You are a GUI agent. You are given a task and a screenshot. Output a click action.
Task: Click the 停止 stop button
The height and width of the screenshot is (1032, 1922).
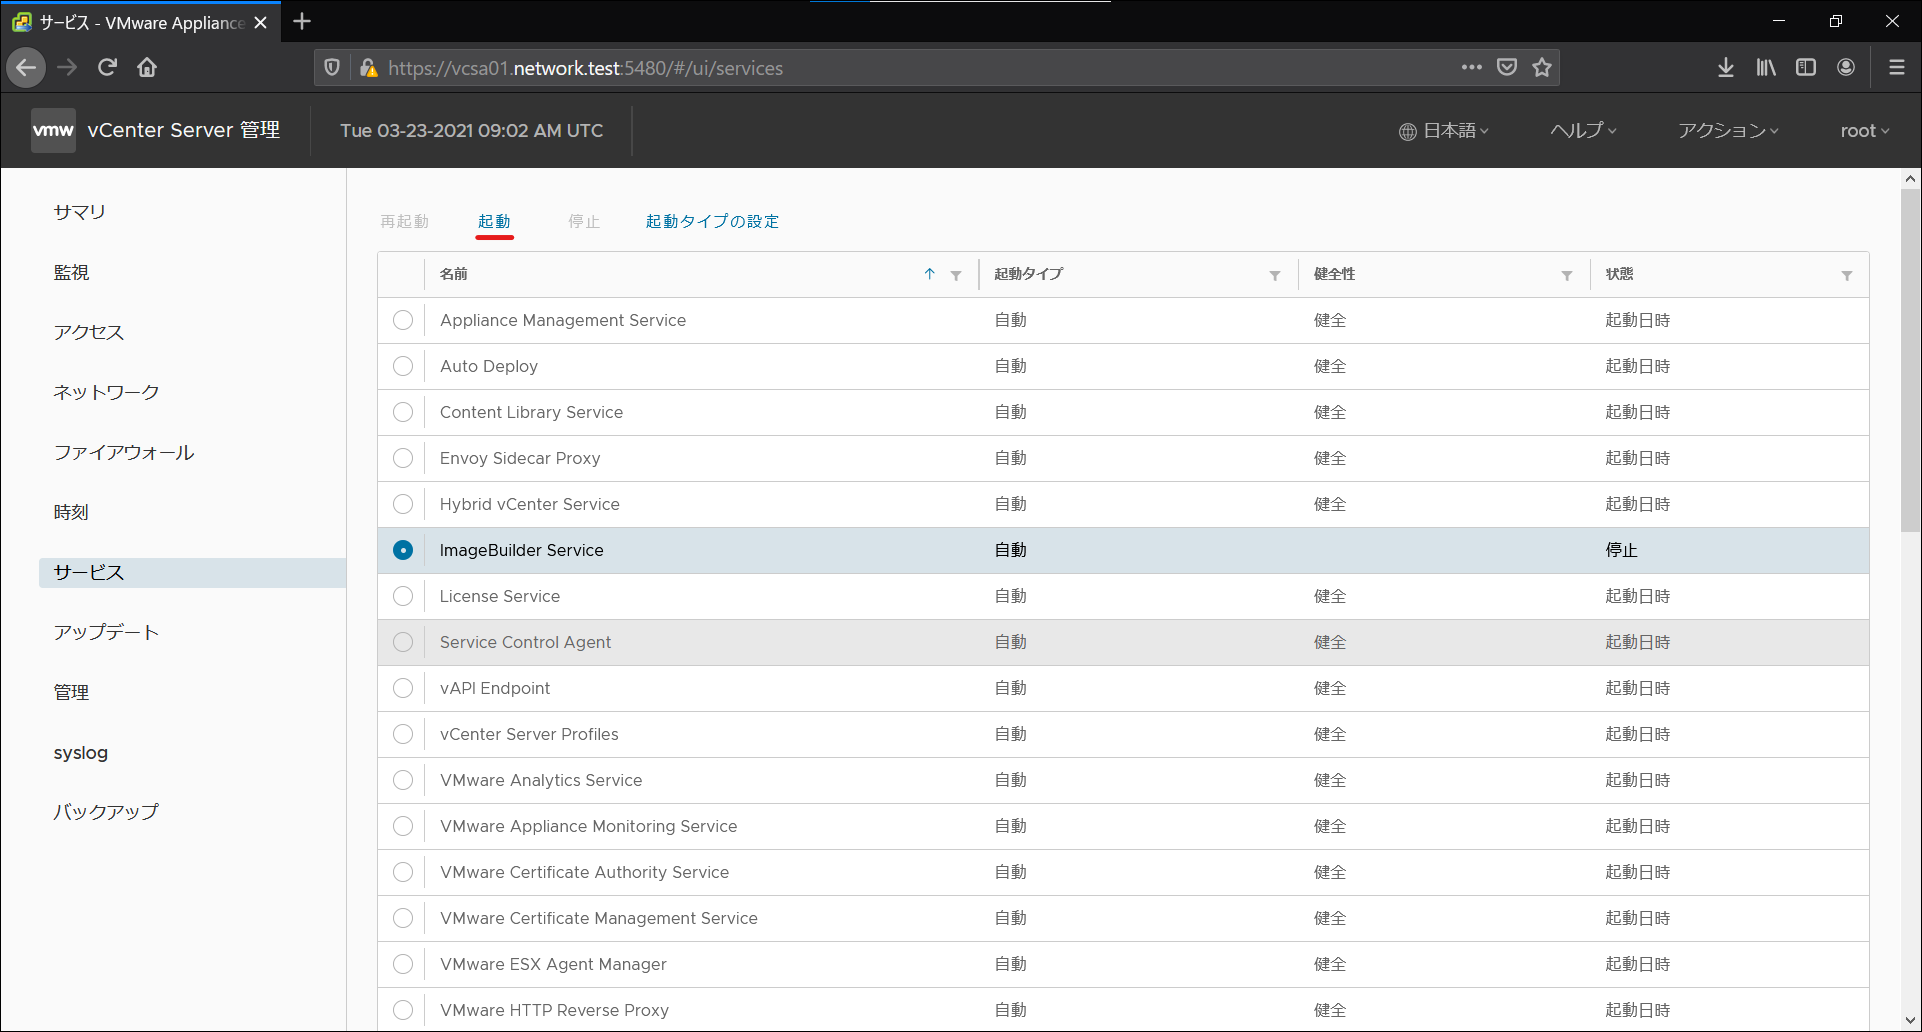[x=584, y=221]
